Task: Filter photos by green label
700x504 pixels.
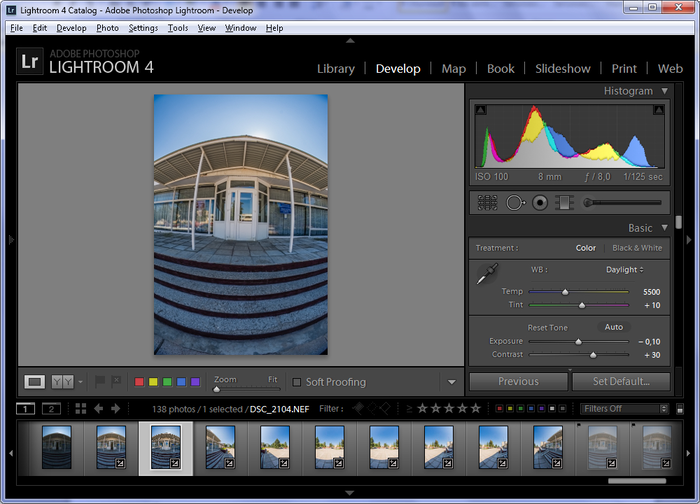Action: [x=521, y=408]
